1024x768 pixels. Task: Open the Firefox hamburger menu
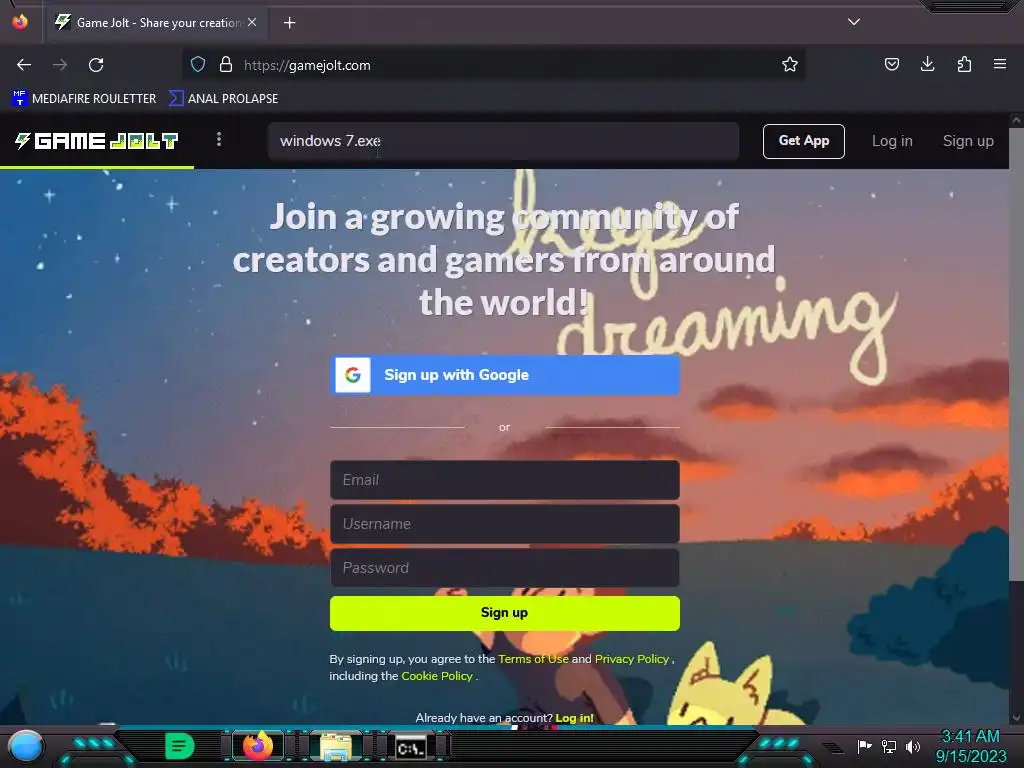pyautogui.click(x=1000, y=64)
